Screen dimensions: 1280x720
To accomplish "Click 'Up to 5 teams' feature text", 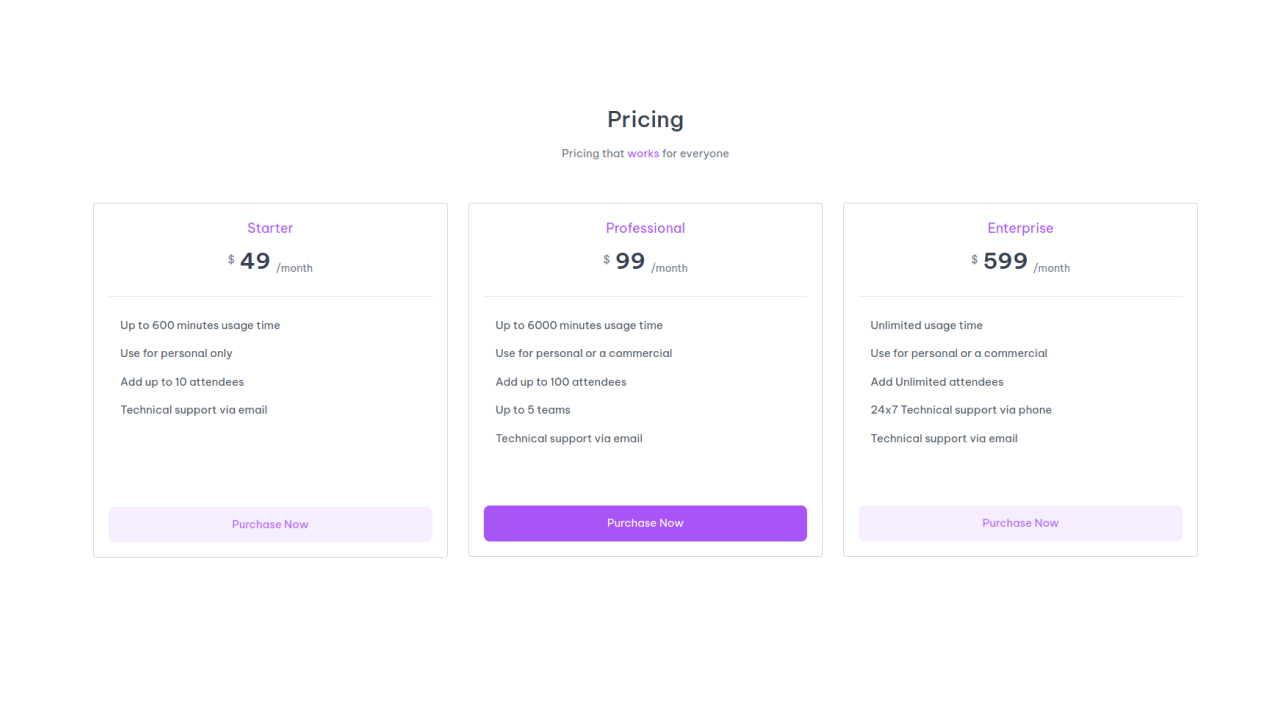I will point(532,409).
